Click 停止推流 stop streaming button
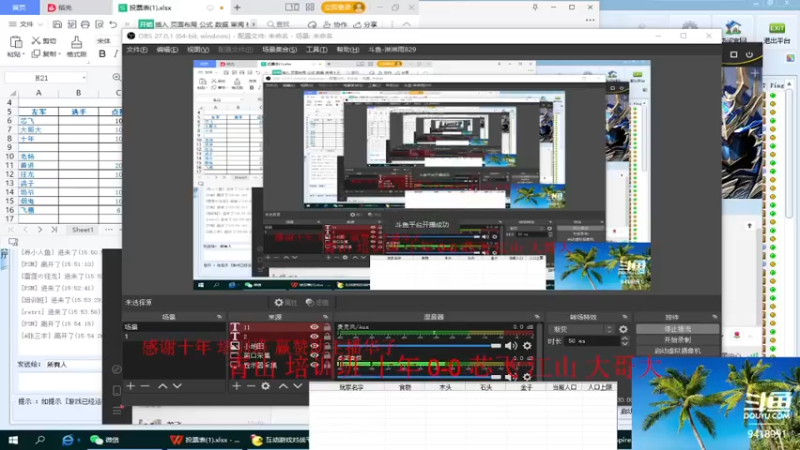This screenshot has width=800, height=450. (678, 329)
